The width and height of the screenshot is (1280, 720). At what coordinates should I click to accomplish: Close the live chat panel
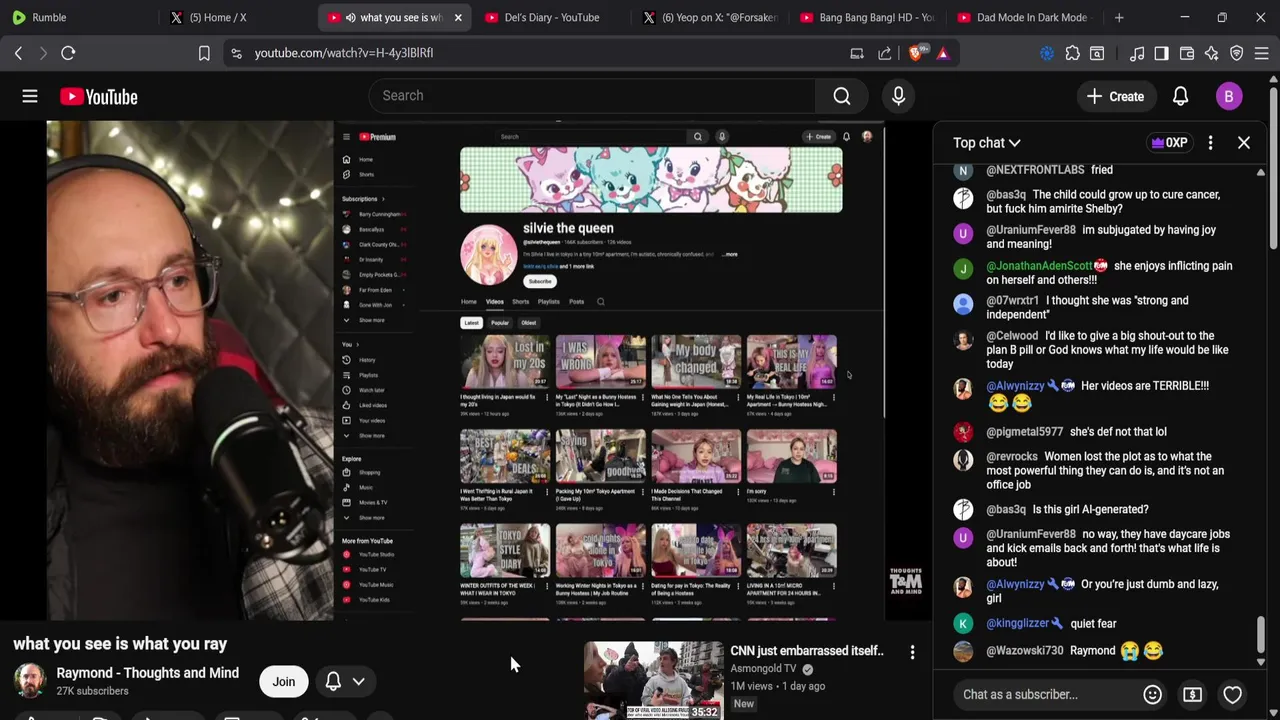point(1244,143)
